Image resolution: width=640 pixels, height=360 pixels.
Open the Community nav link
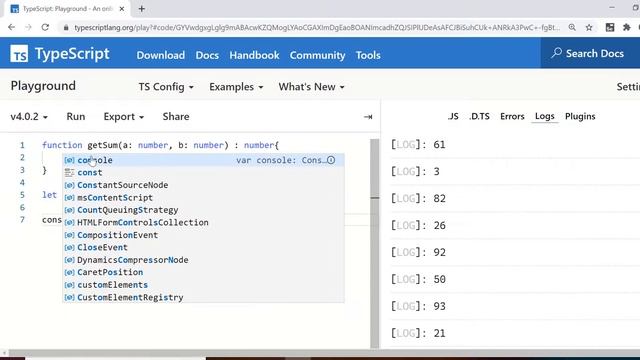[x=318, y=55]
